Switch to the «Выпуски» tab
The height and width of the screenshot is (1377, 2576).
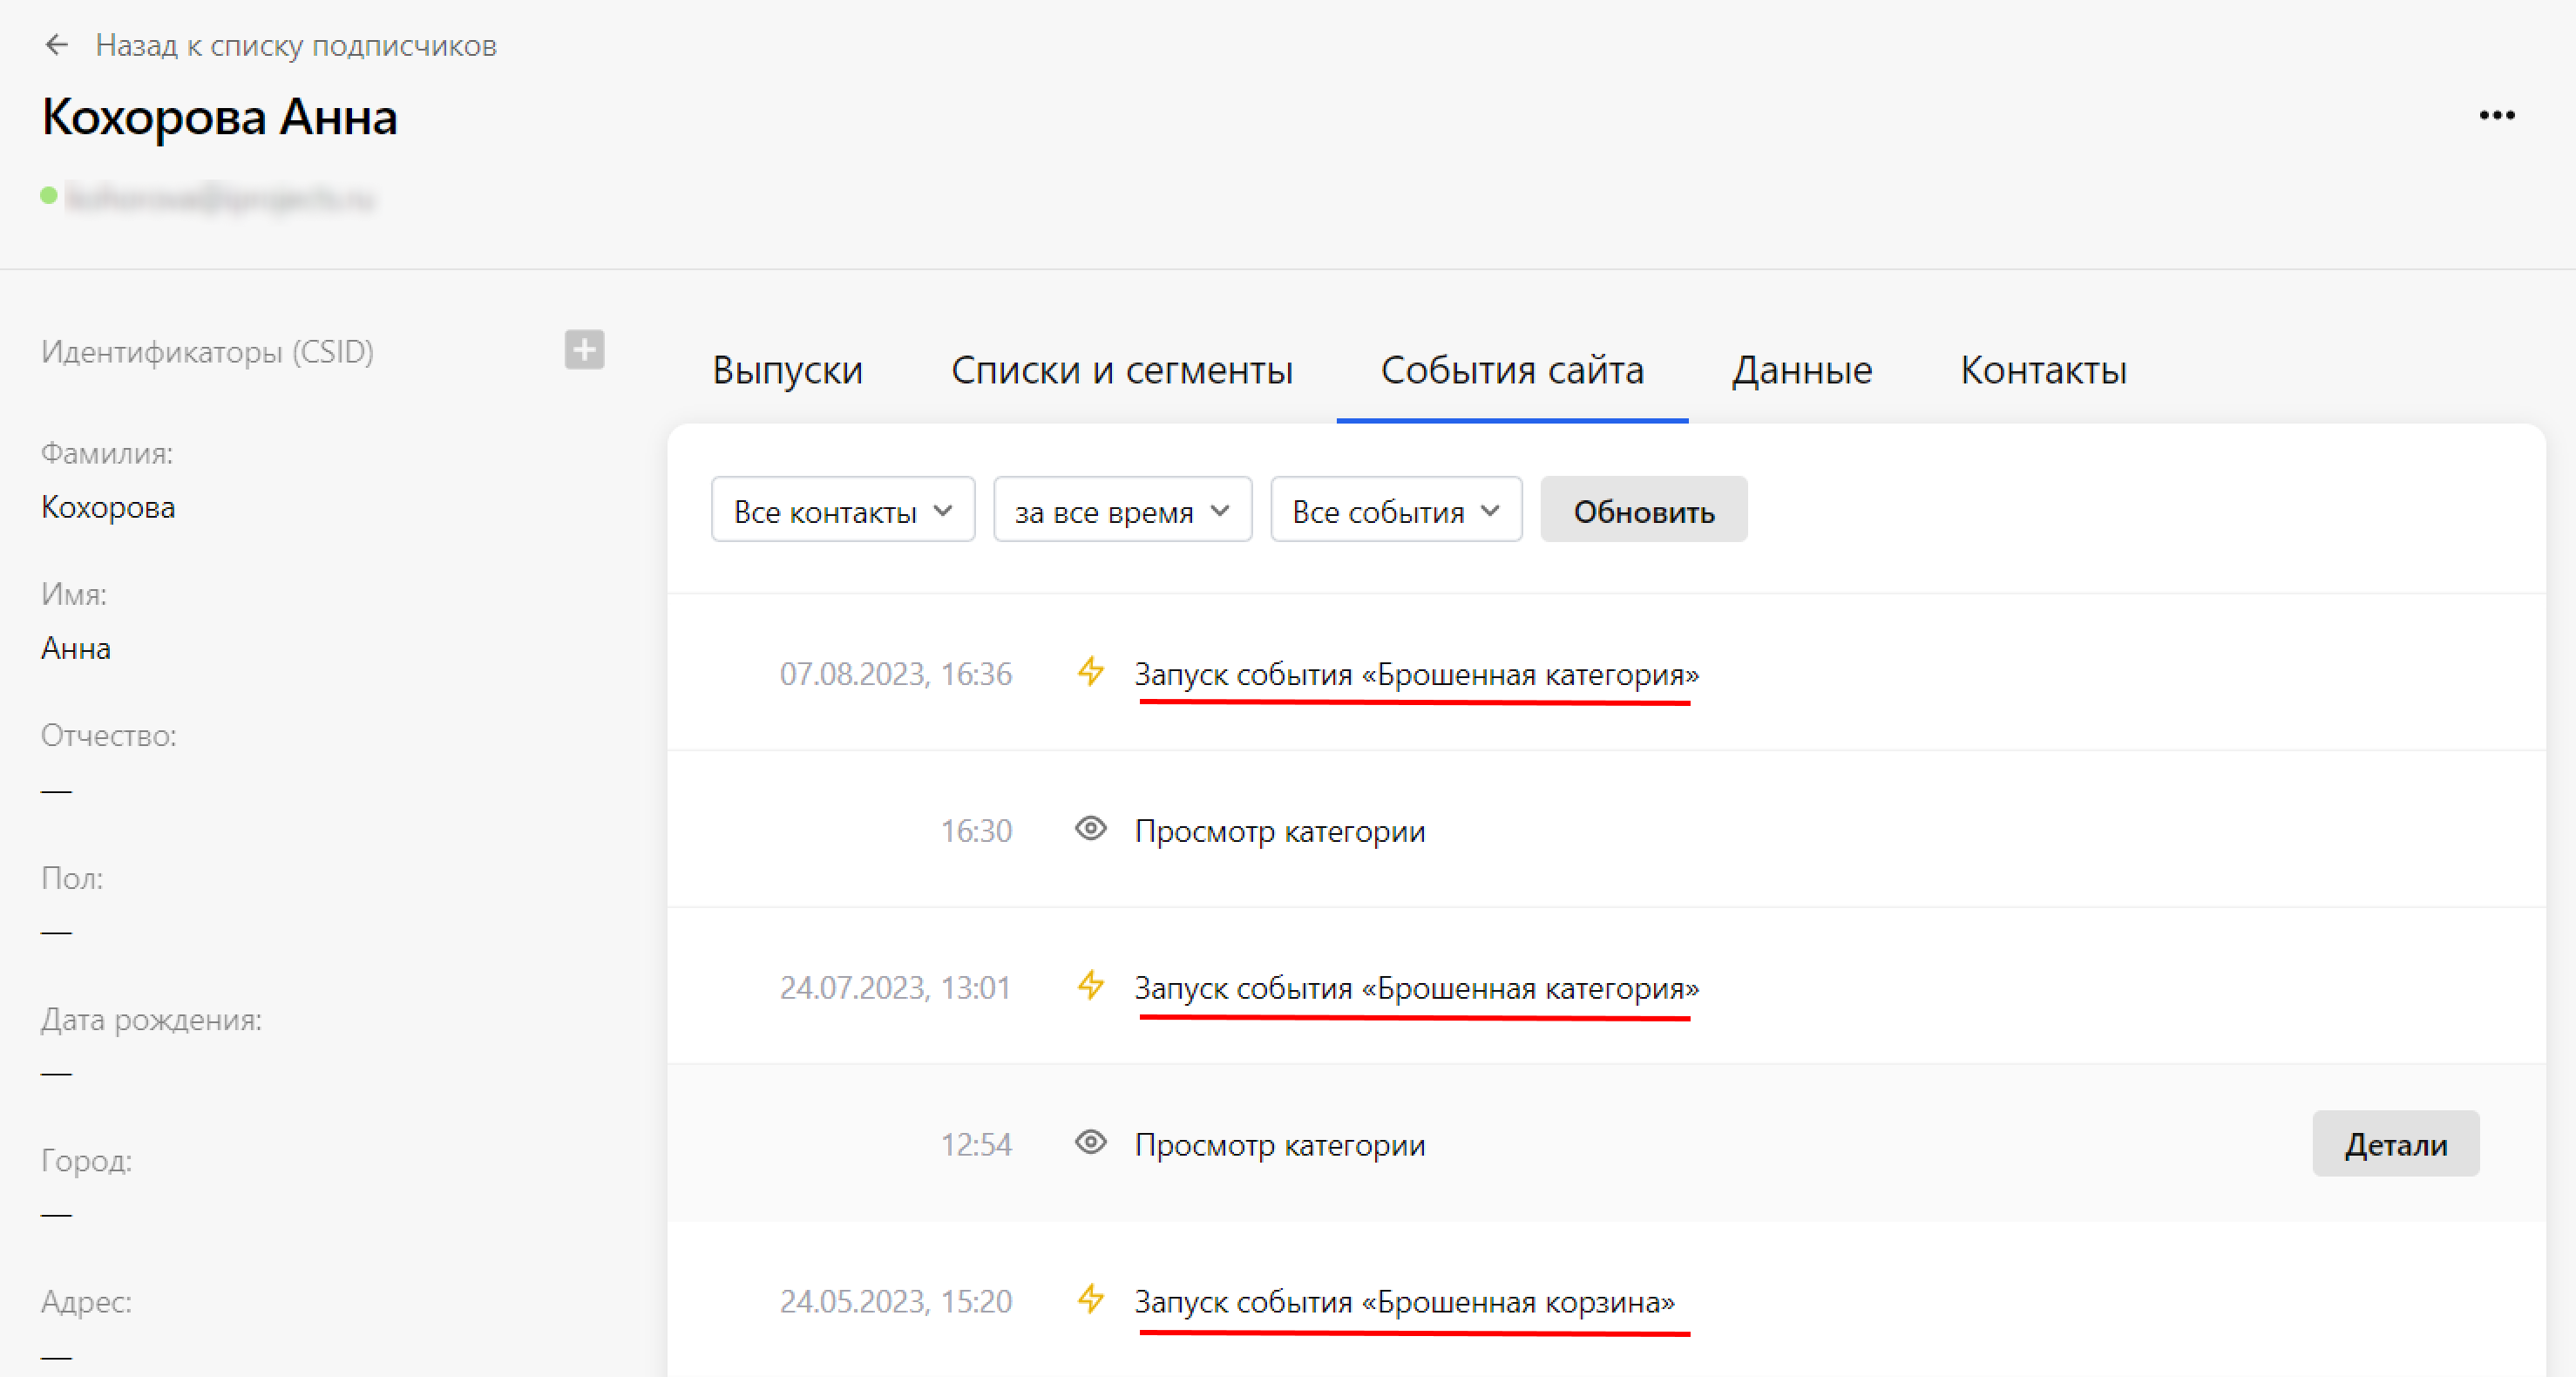click(x=787, y=370)
